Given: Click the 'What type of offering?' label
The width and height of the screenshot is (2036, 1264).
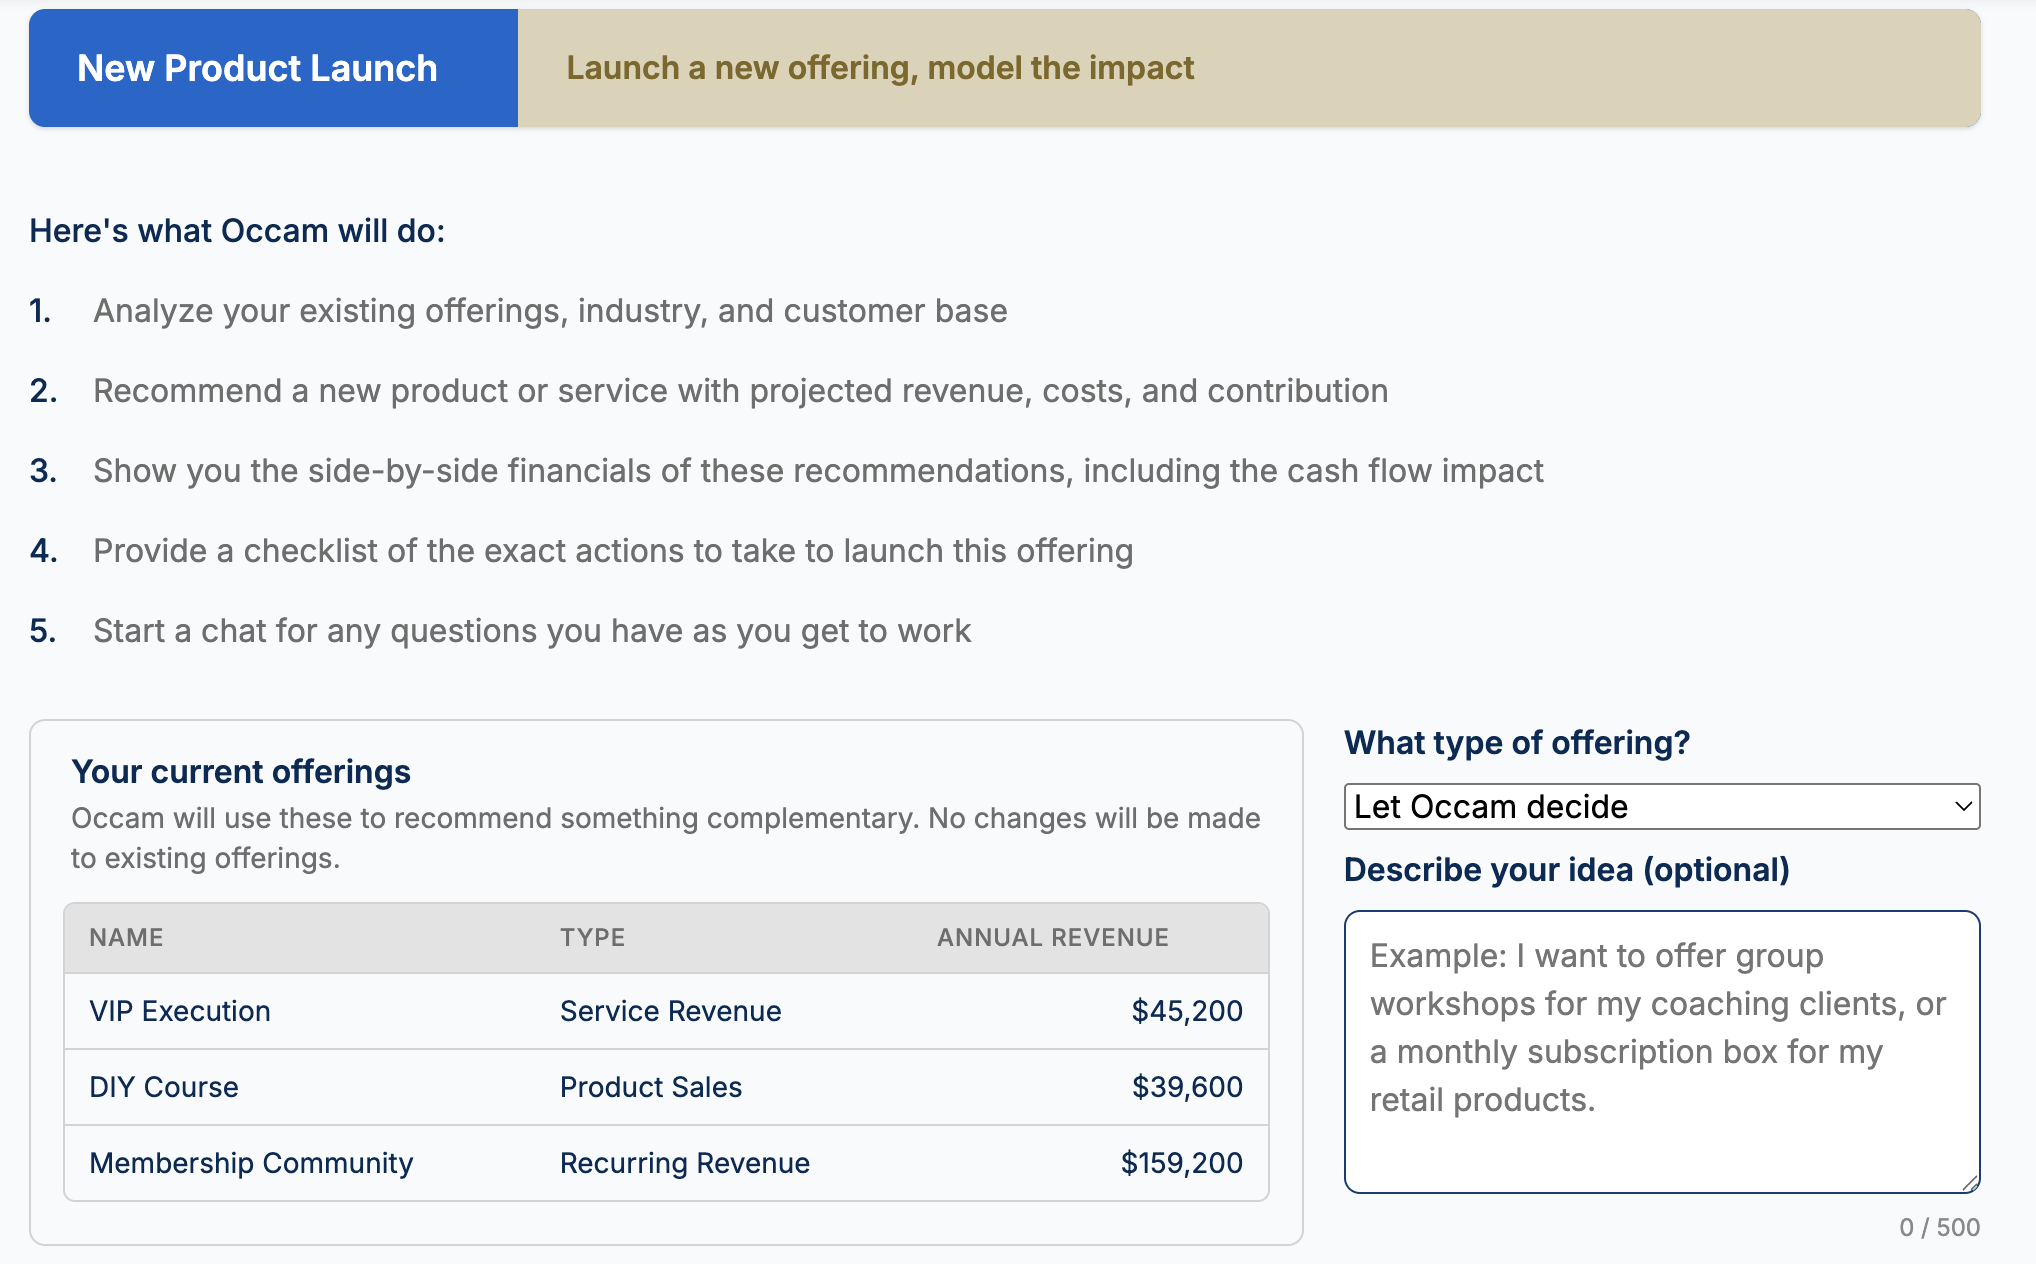Looking at the screenshot, I should click(x=1516, y=742).
